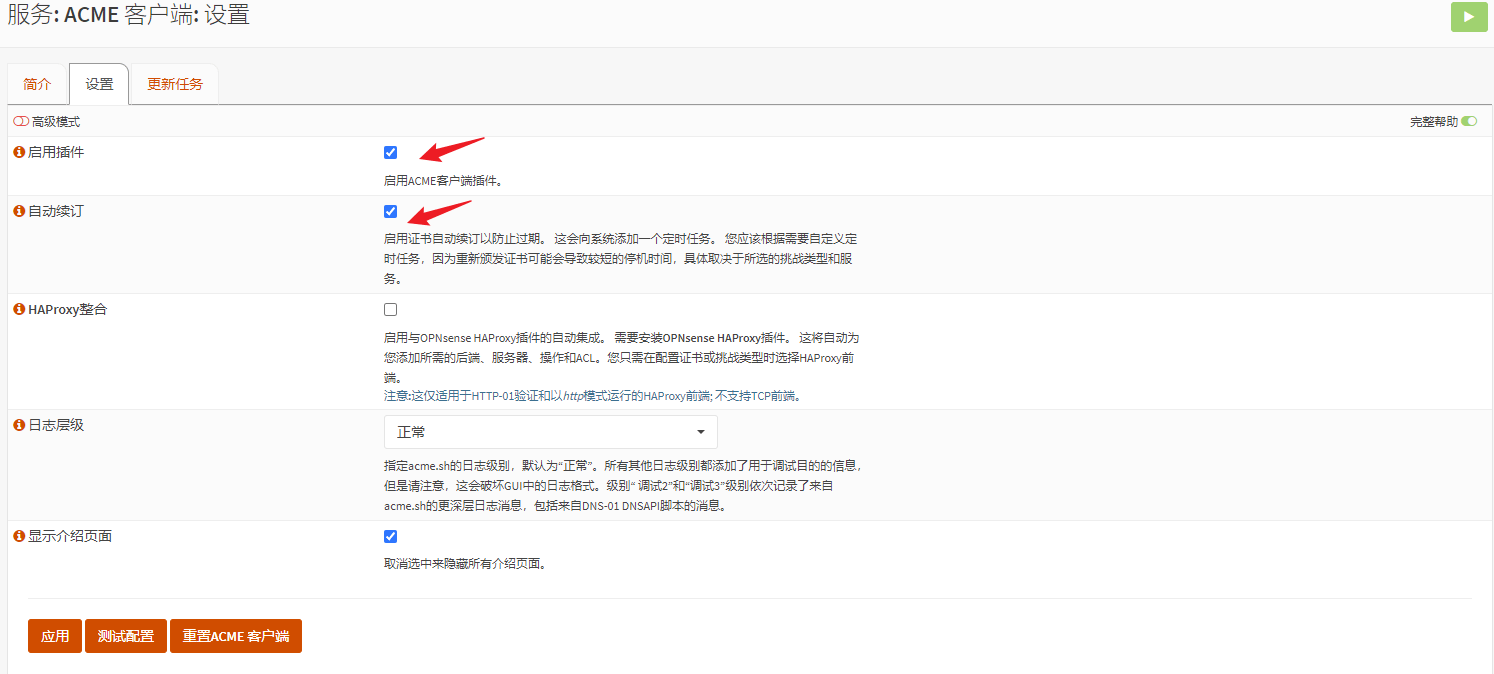Viewport: 1494px width, 674px height.
Task: Uncheck the 启用插件 checkbox
Action: [390, 153]
